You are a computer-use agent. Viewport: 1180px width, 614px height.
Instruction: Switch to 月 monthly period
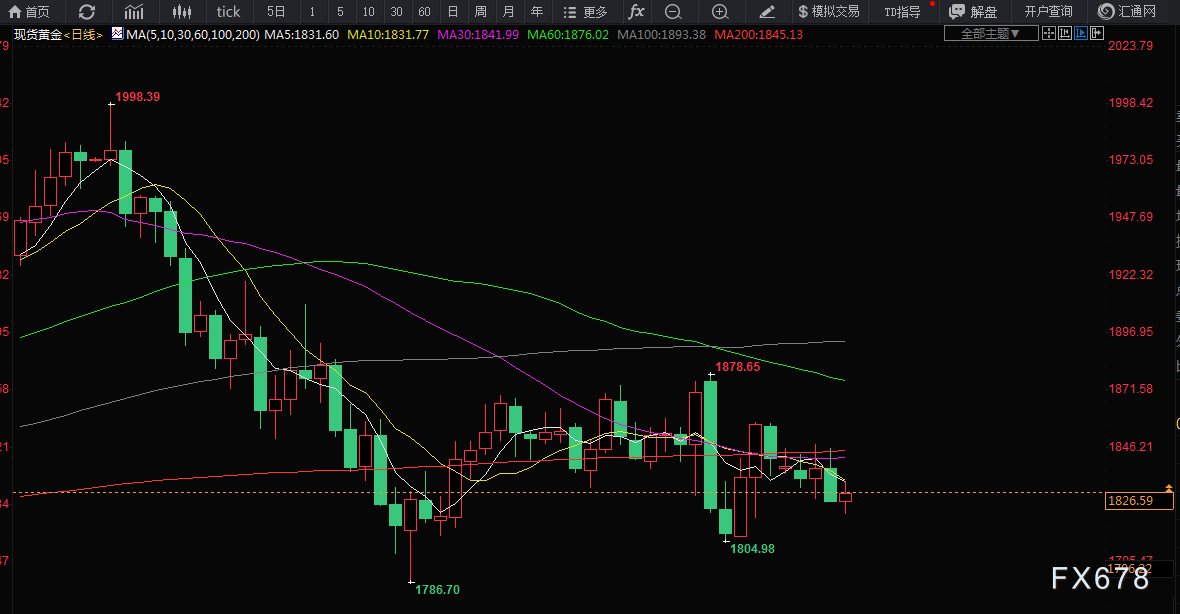(509, 11)
